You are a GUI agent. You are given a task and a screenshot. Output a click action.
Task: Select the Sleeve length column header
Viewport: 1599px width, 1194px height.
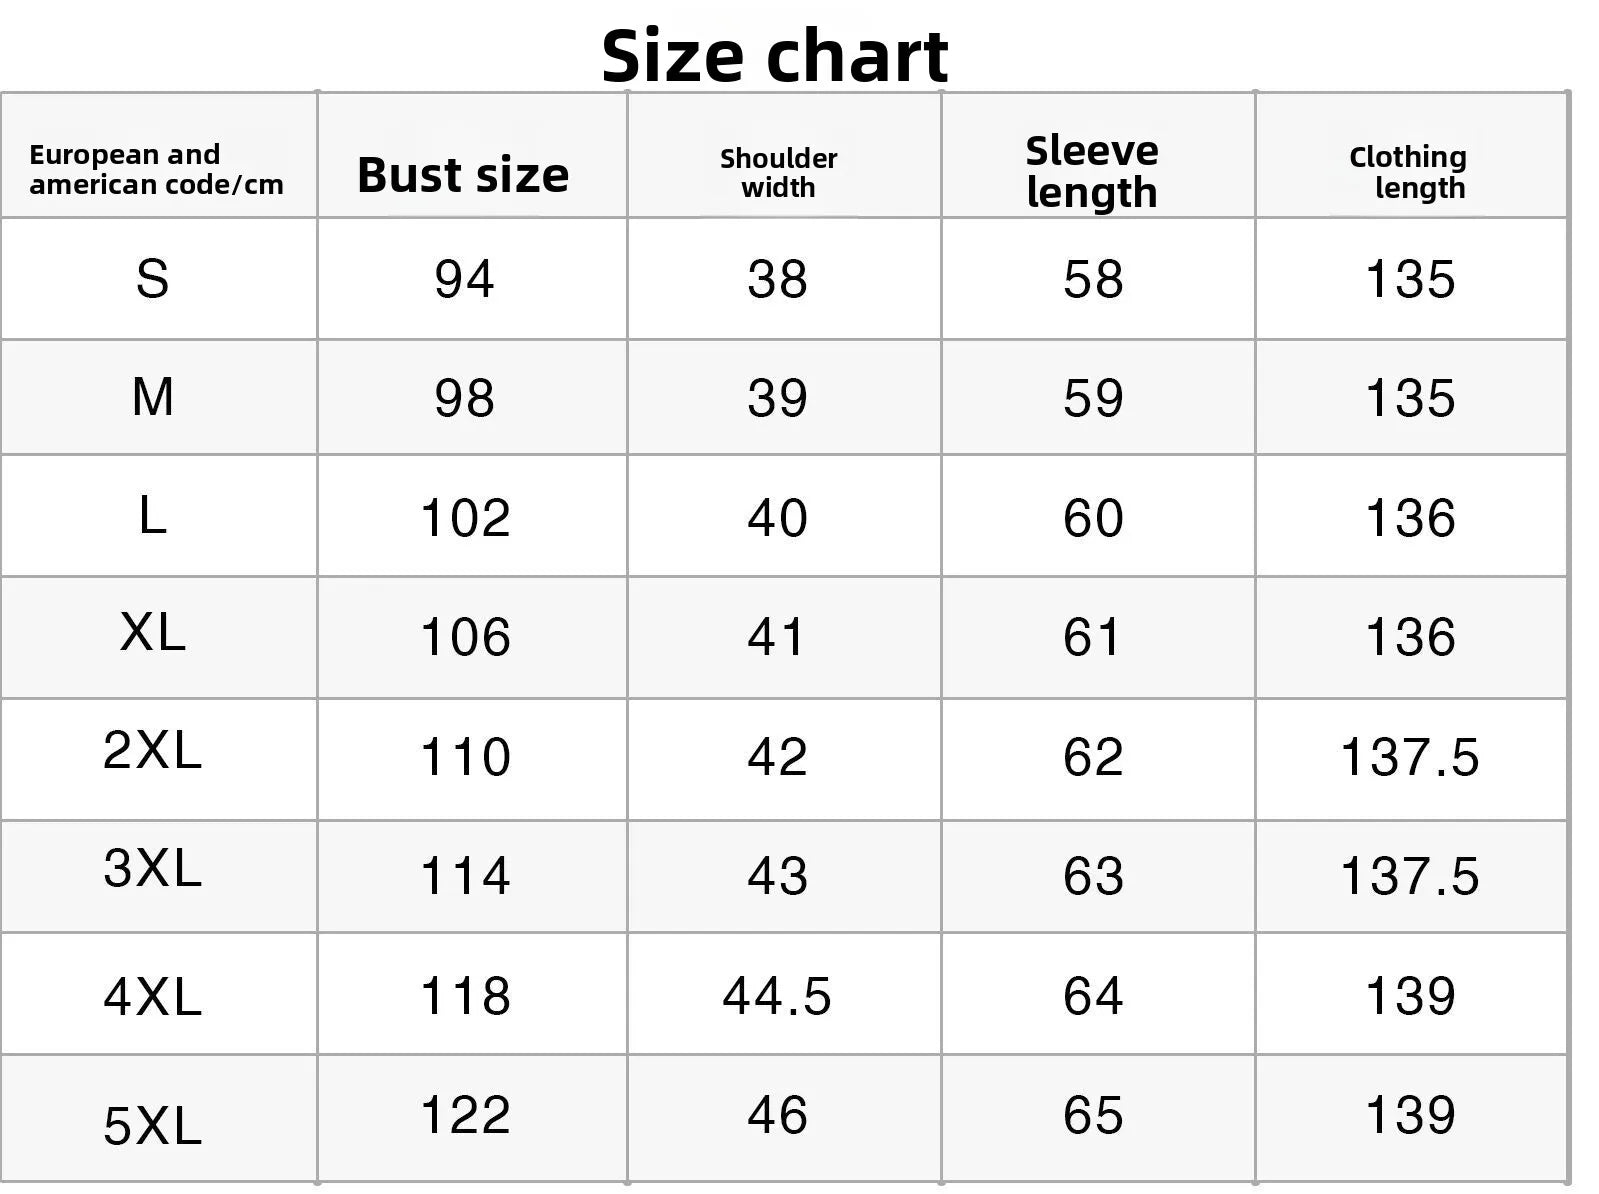point(1092,171)
